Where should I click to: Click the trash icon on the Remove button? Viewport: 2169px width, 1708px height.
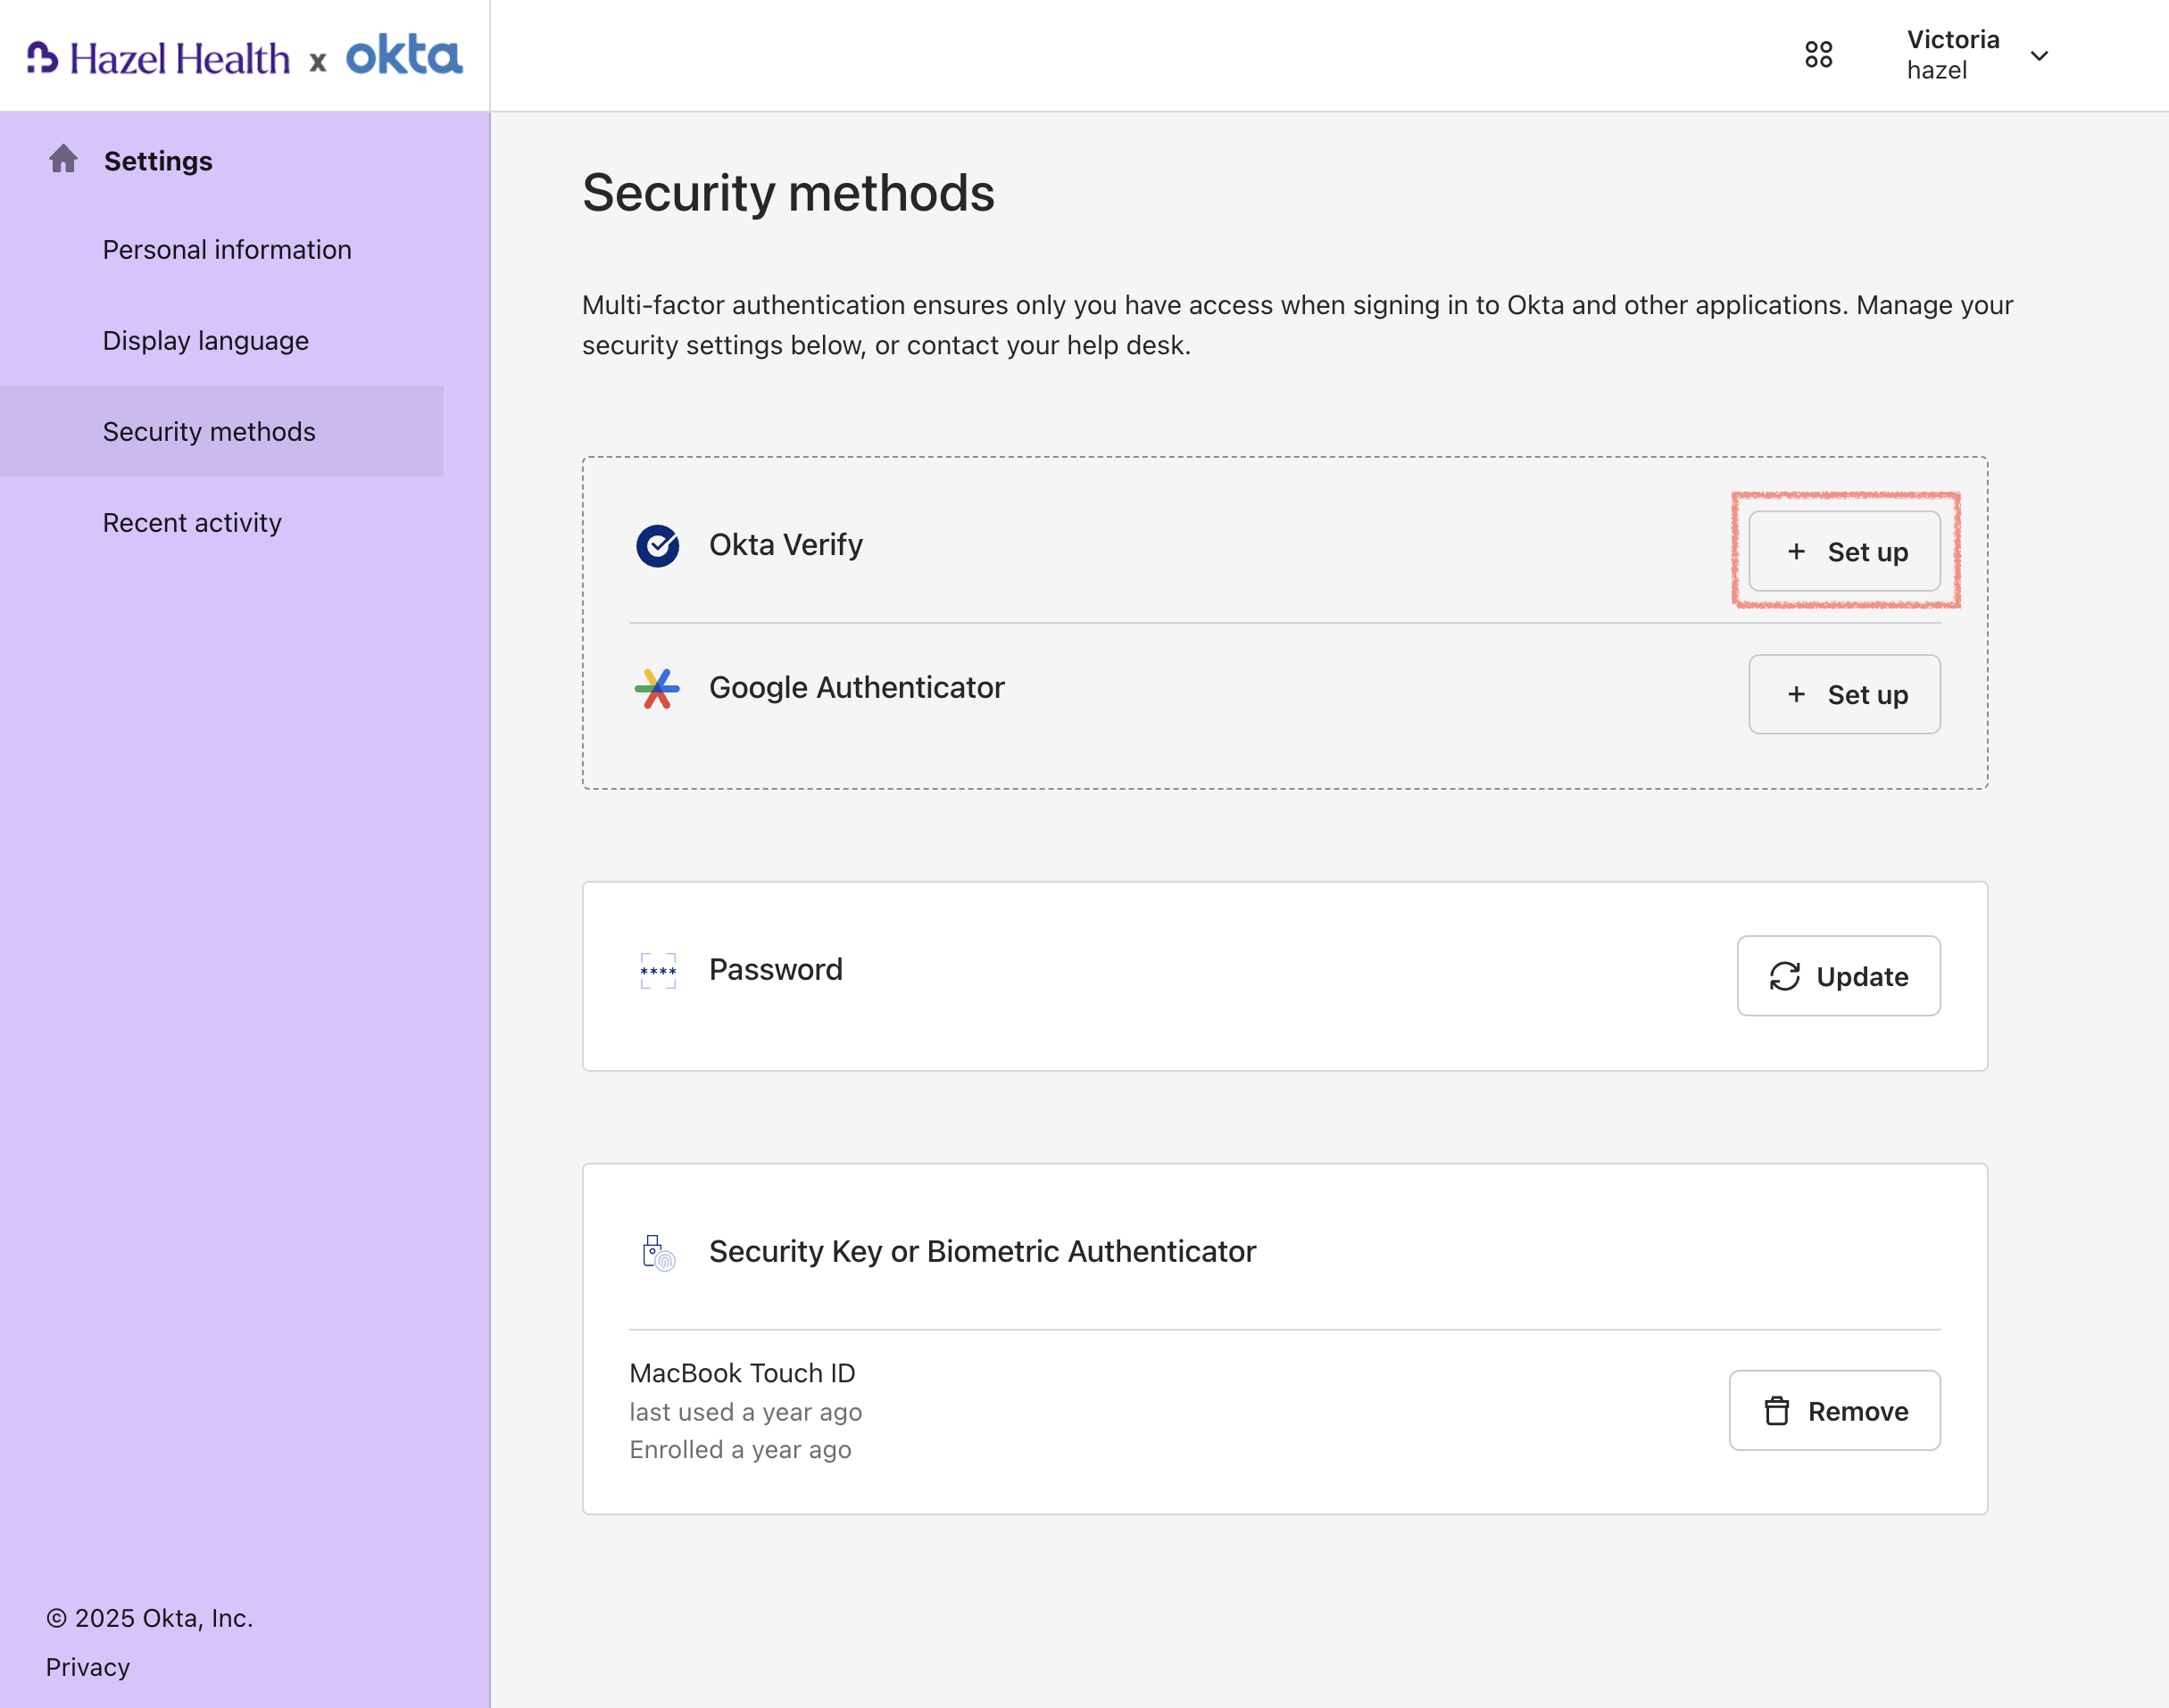tap(1777, 1411)
